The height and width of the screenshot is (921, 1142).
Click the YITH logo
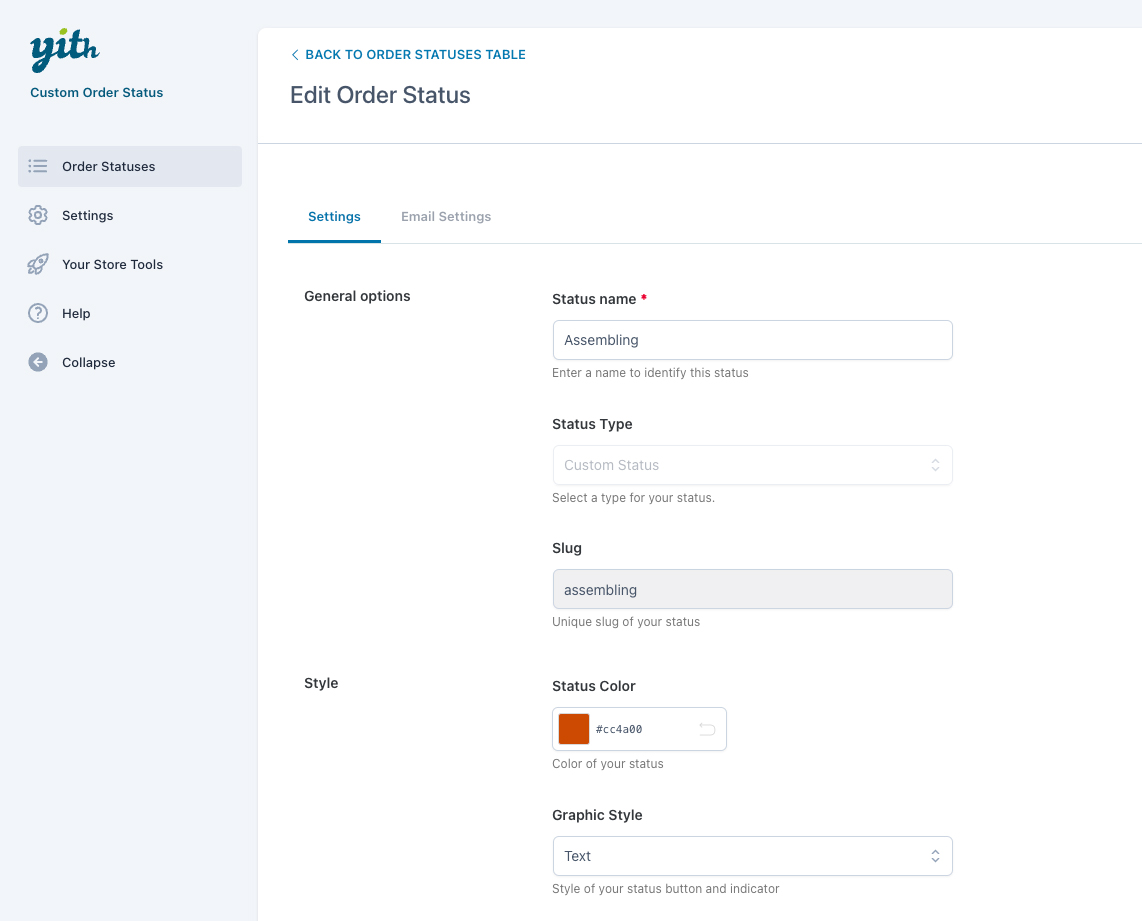click(x=65, y=50)
